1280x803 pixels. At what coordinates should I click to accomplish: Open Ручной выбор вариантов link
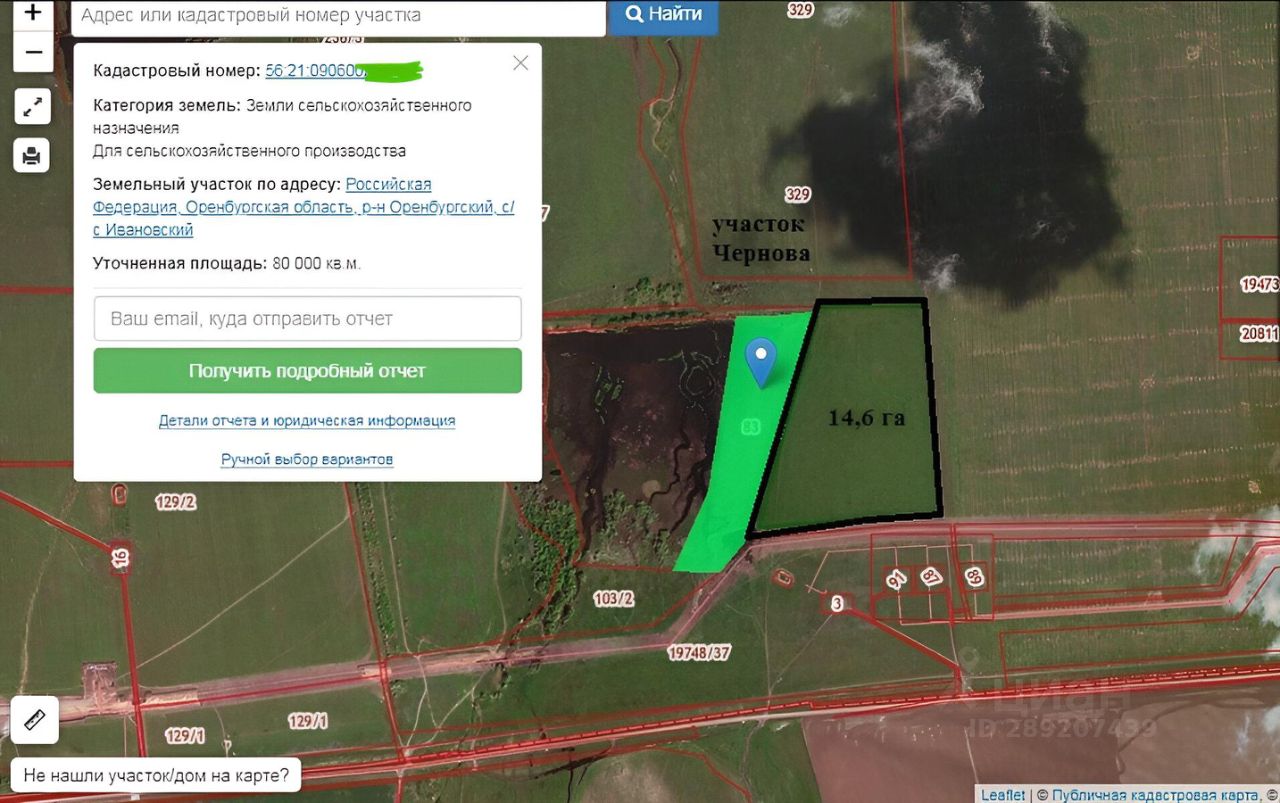pos(307,459)
